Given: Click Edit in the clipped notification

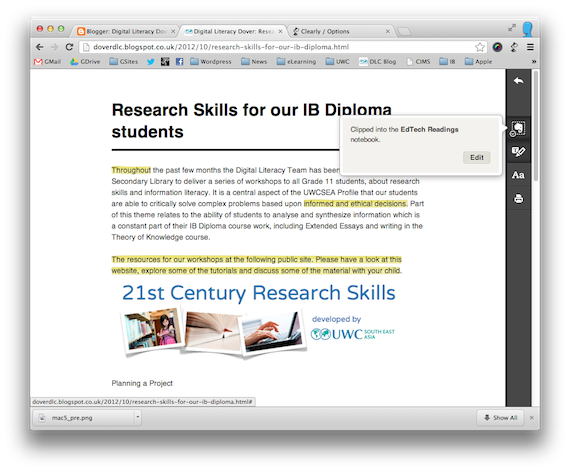Looking at the screenshot, I should coord(477,157).
